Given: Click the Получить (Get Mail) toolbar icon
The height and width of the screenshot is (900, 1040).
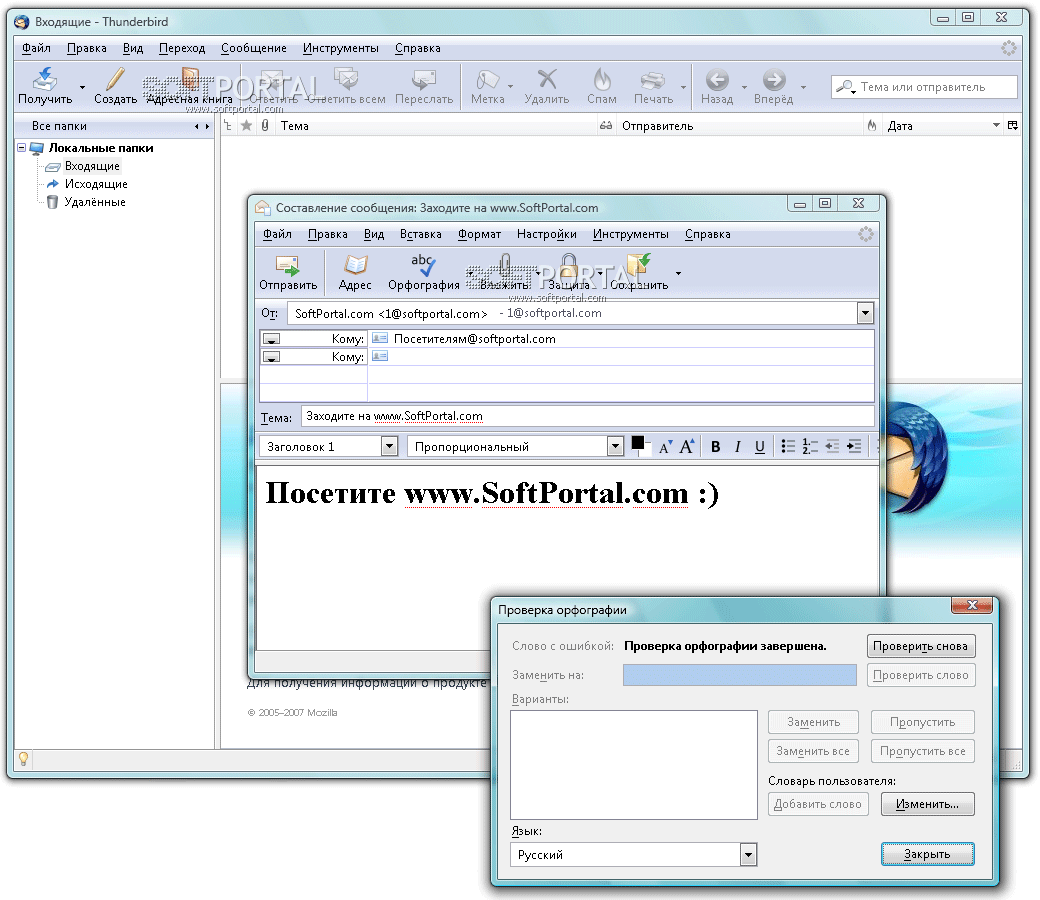Looking at the screenshot, I should (44, 79).
